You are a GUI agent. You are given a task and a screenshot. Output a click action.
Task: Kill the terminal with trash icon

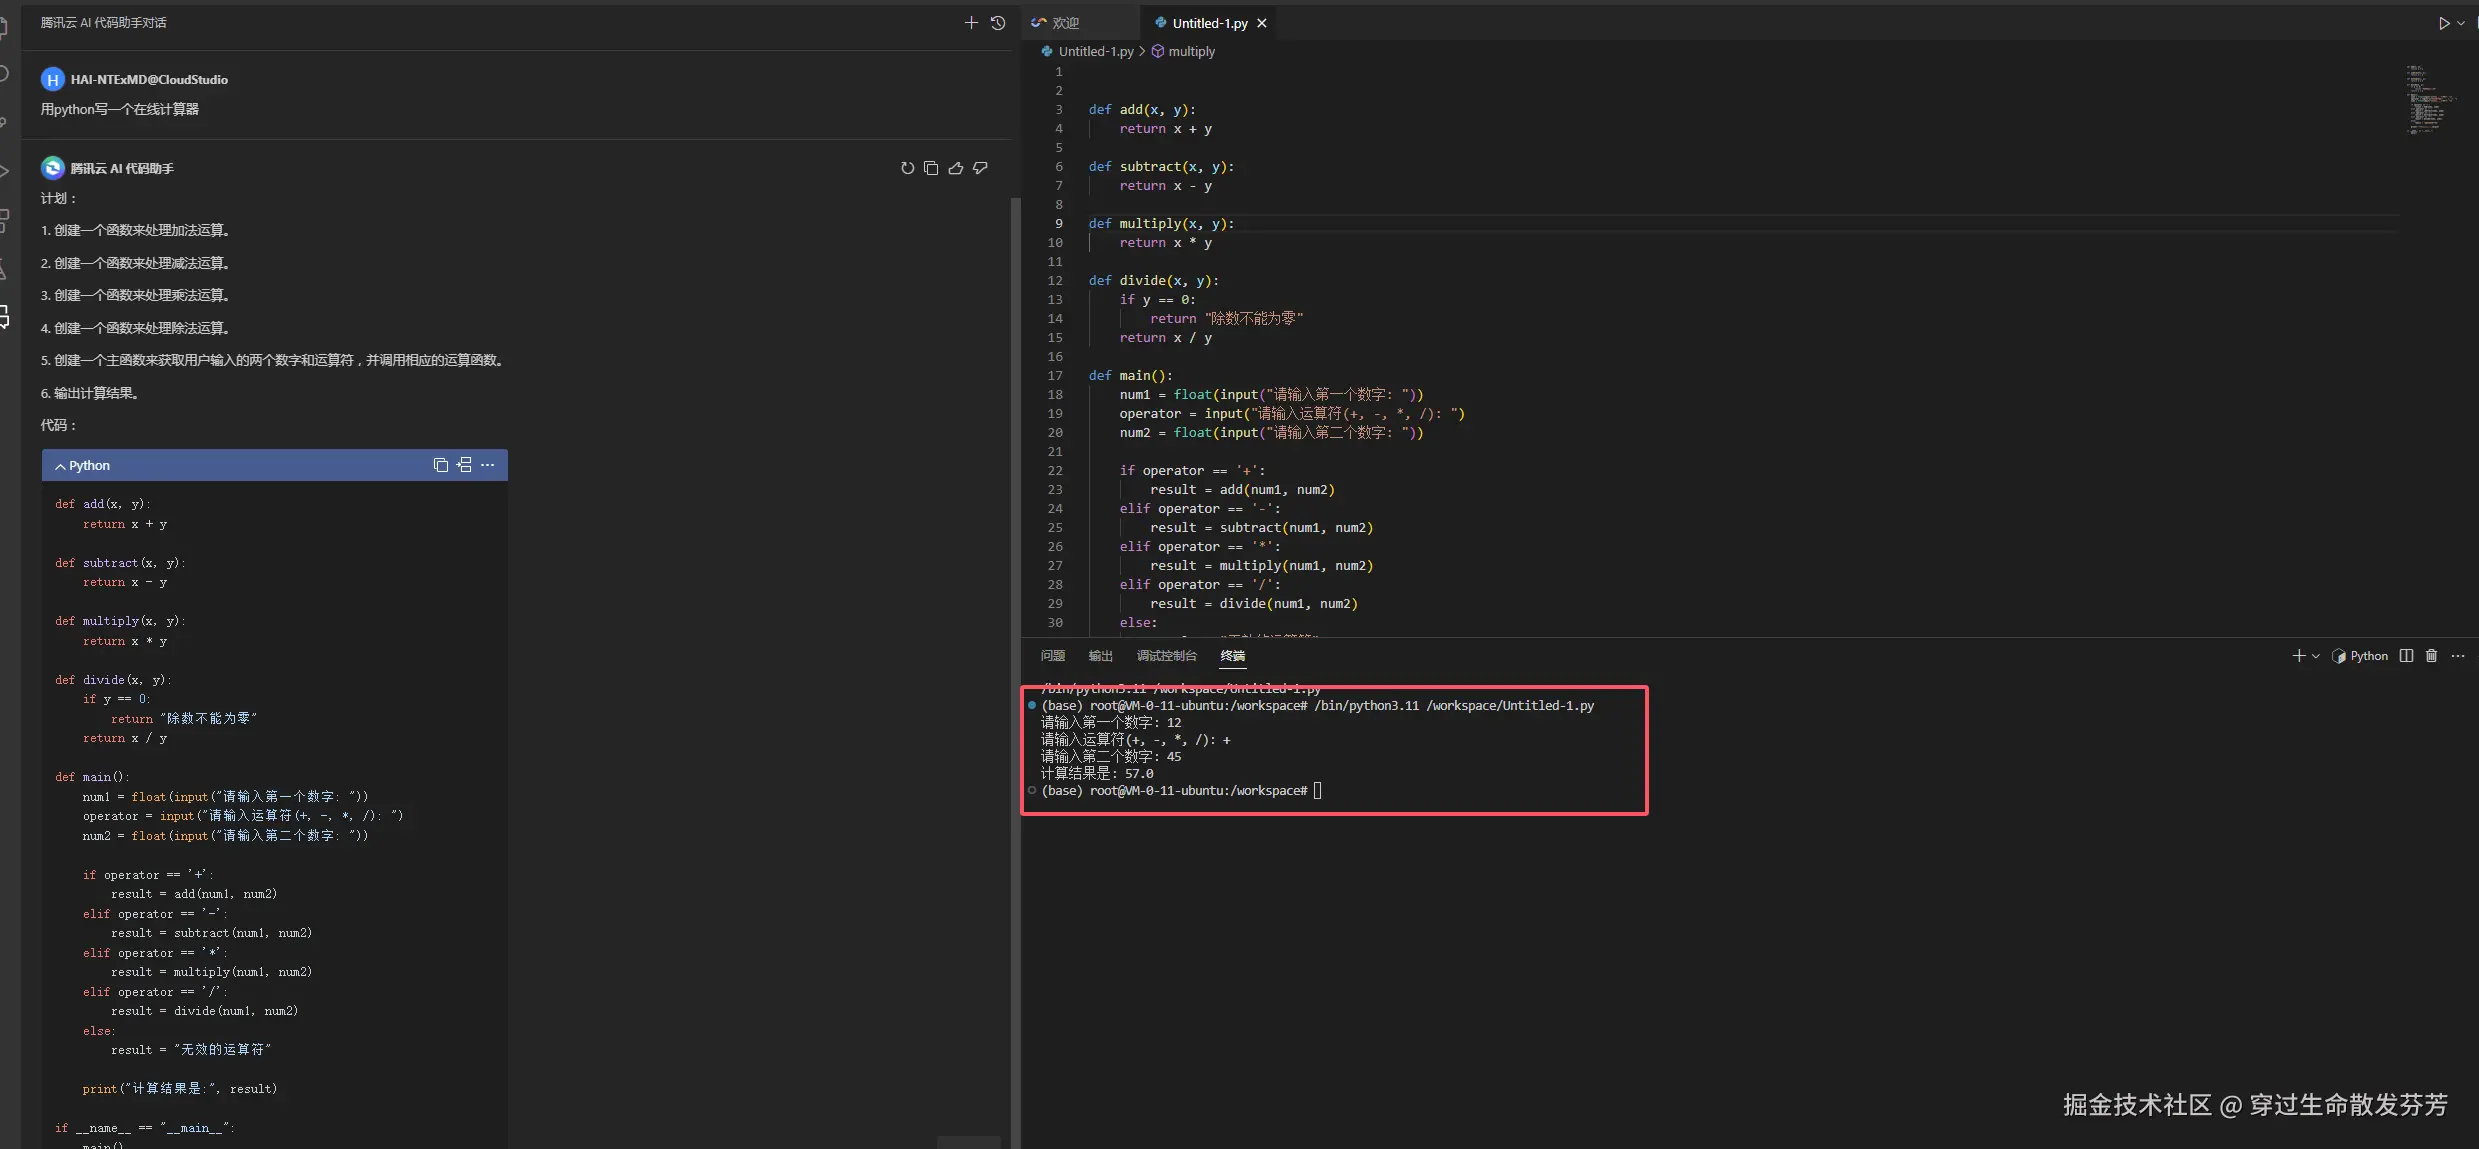2431,656
